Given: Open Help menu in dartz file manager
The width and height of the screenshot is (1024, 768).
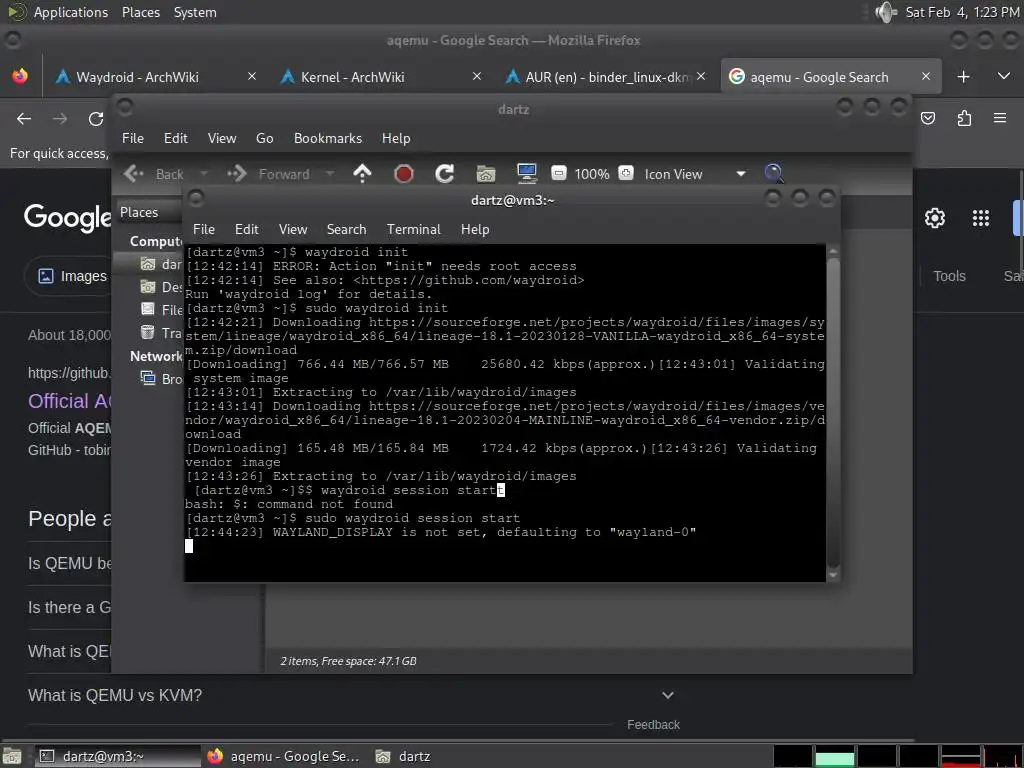Looking at the screenshot, I should point(396,138).
